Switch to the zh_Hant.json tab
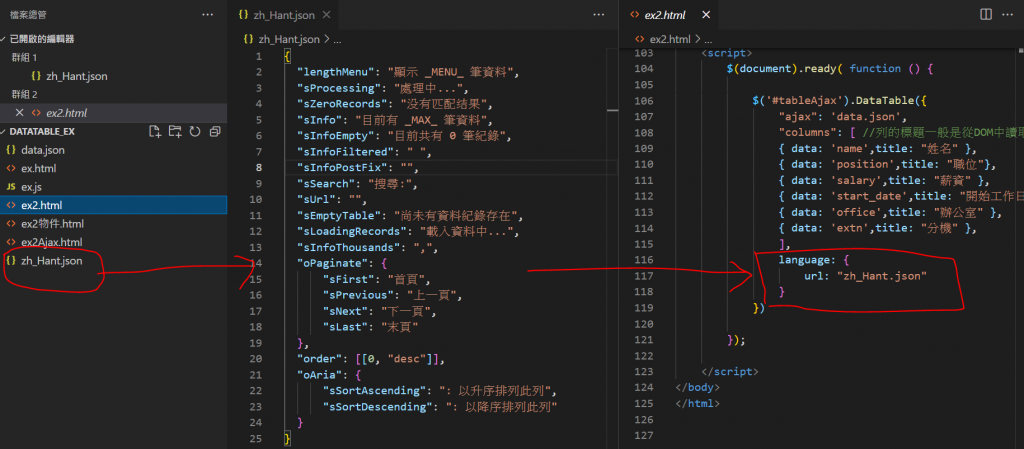The width and height of the screenshot is (1024, 449). pyautogui.click(x=285, y=14)
